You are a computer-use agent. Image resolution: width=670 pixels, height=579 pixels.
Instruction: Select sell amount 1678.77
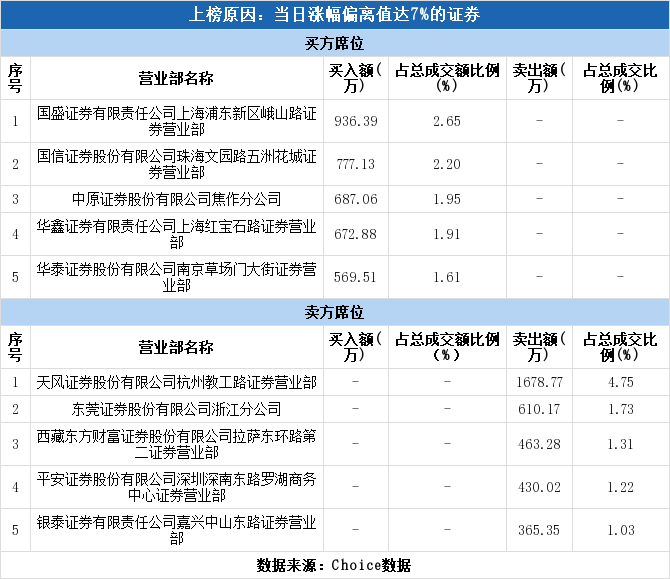[x=539, y=382]
